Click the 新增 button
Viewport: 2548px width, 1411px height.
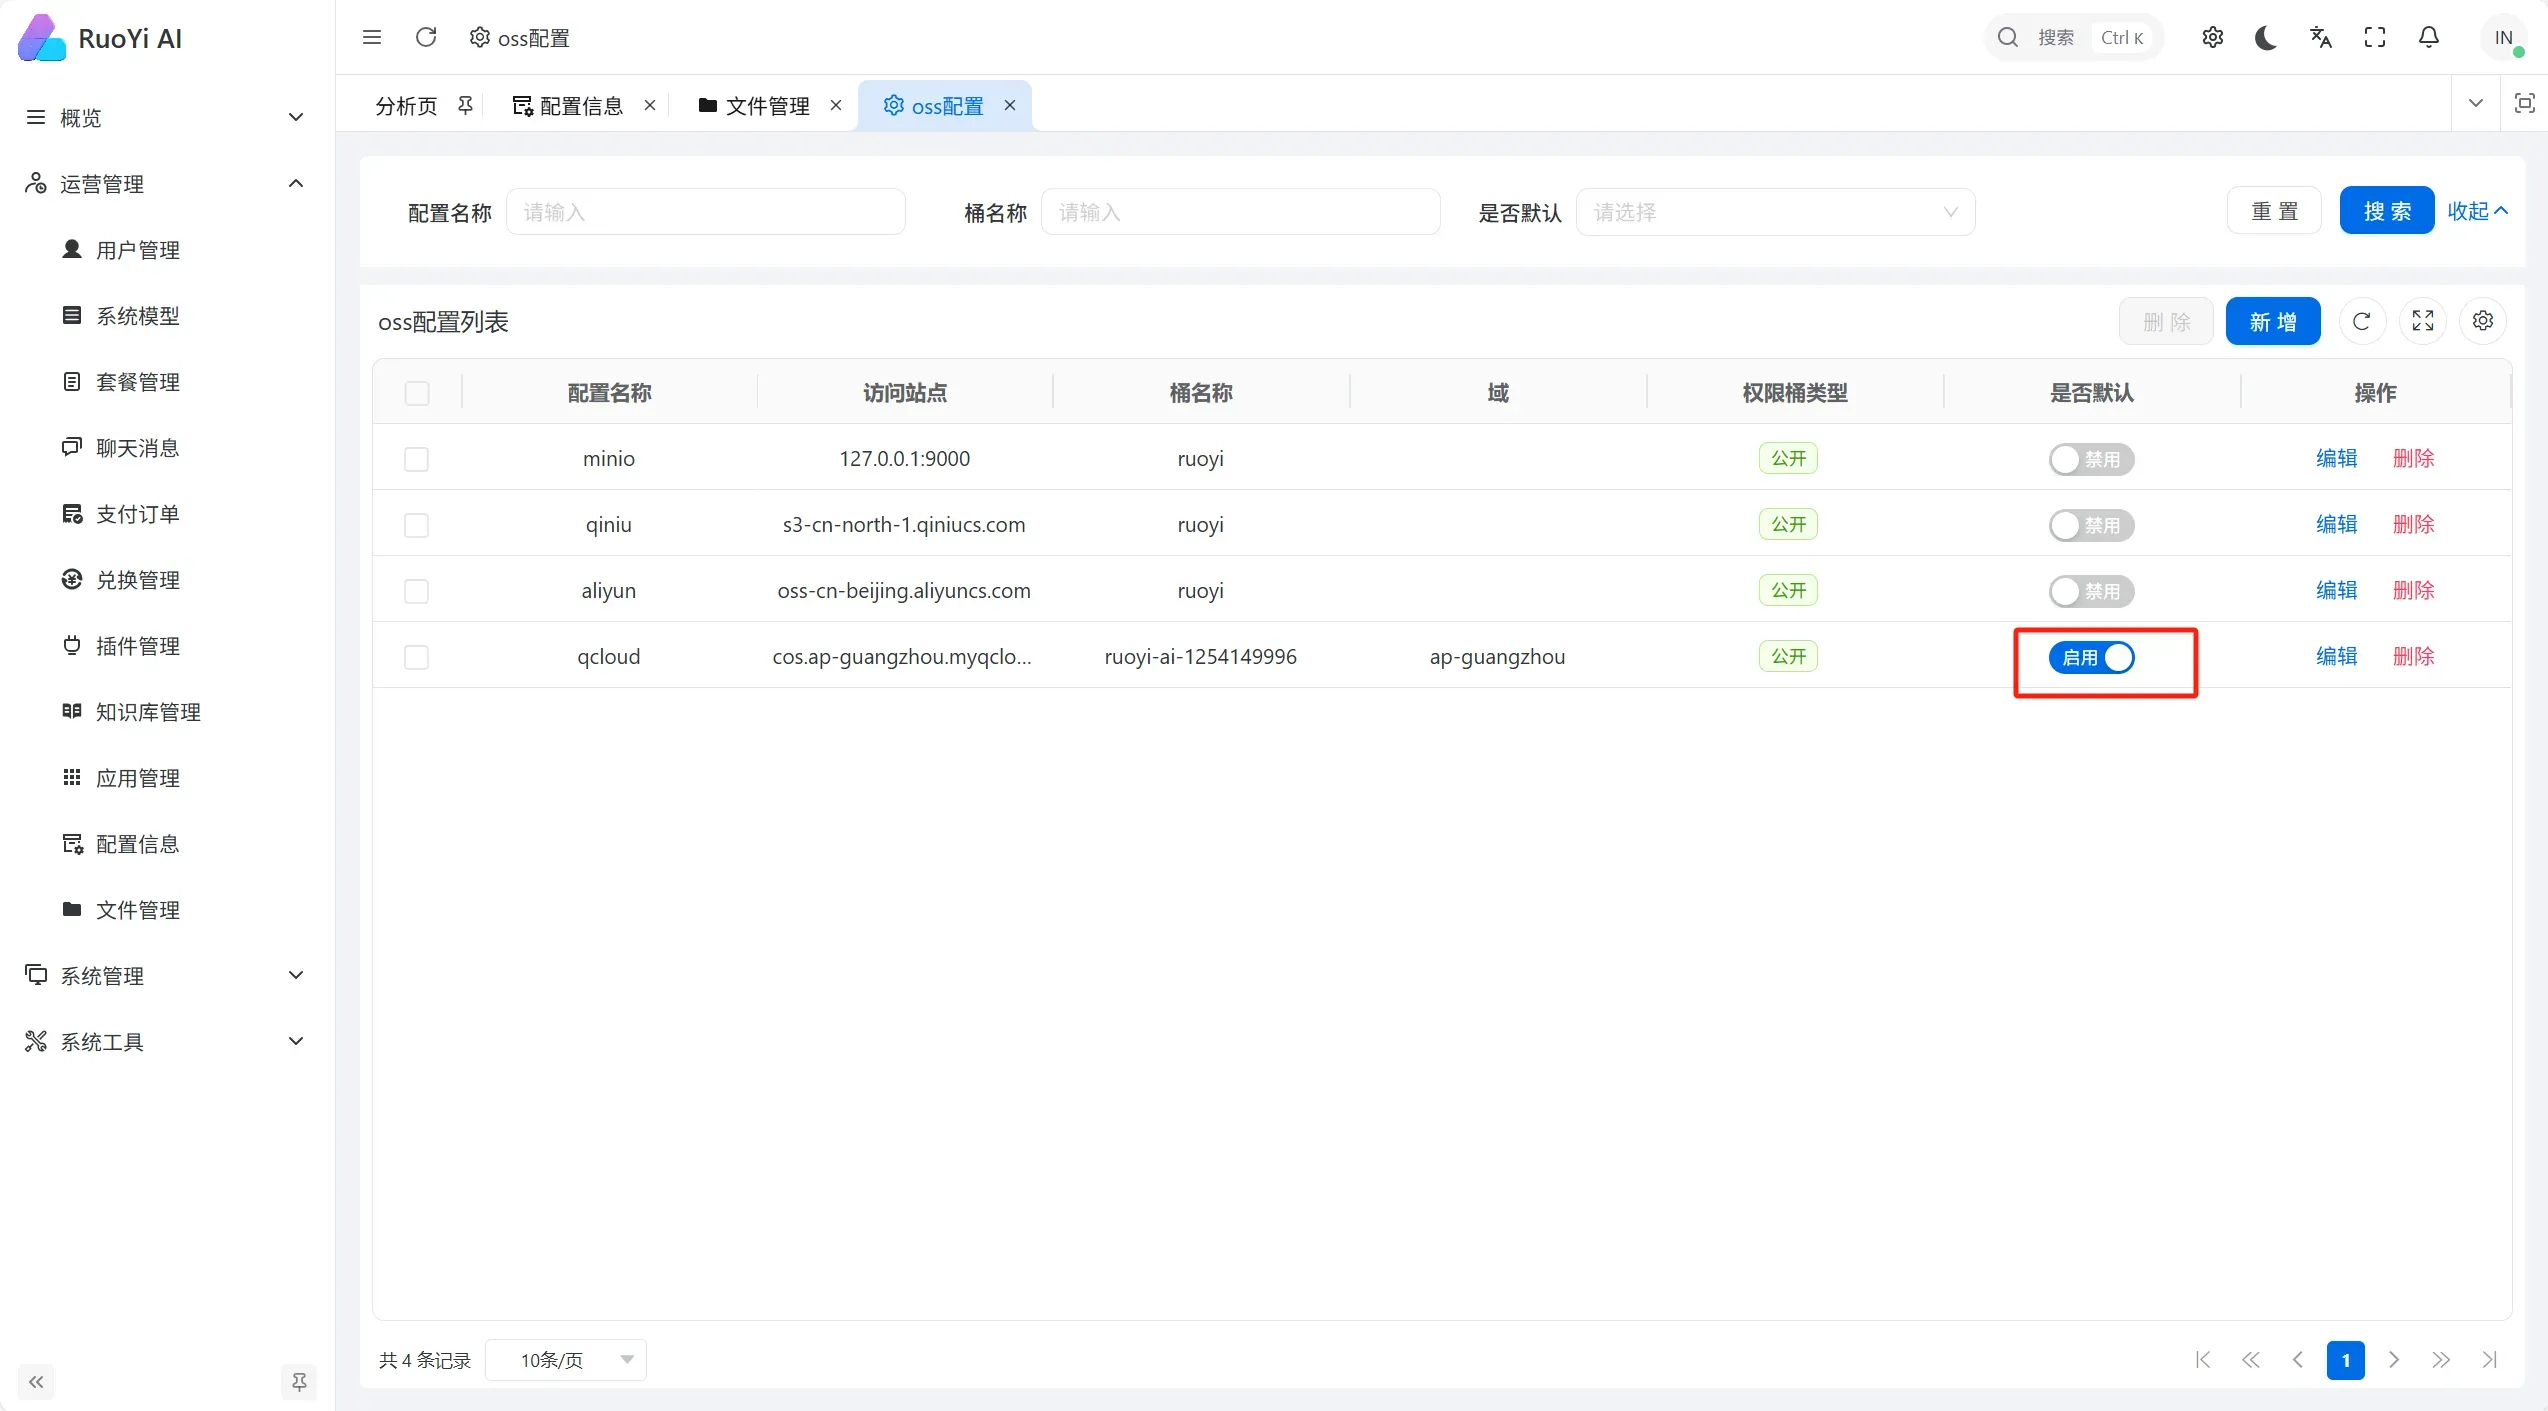tap(2272, 322)
